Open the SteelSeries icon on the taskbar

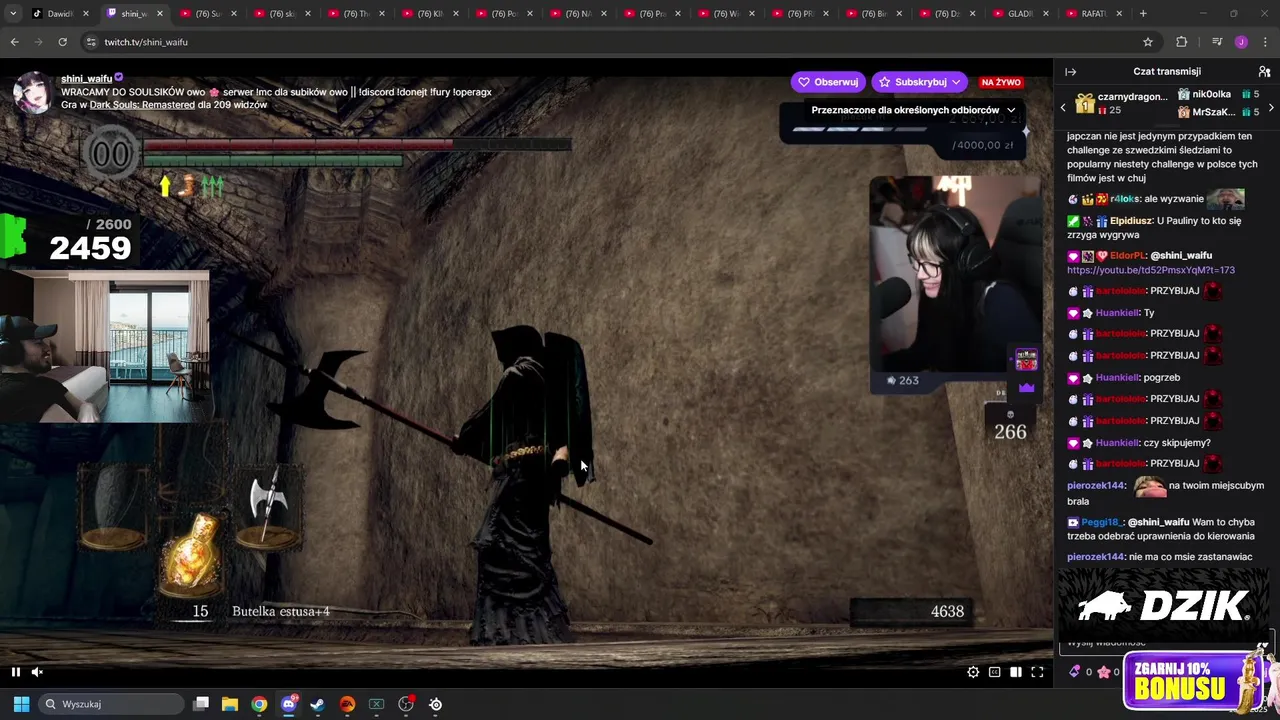(x=435, y=704)
